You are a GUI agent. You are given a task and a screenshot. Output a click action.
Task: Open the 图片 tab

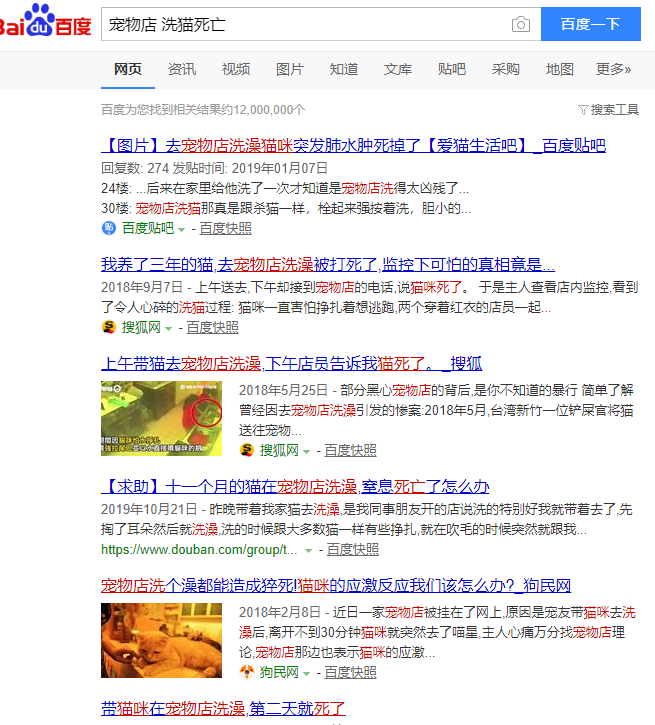pos(290,69)
